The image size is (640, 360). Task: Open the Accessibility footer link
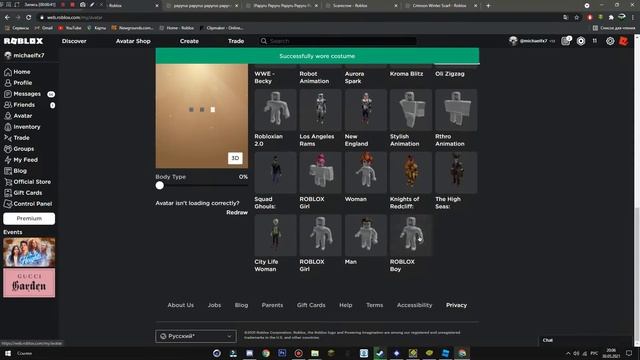click(414, 305)
